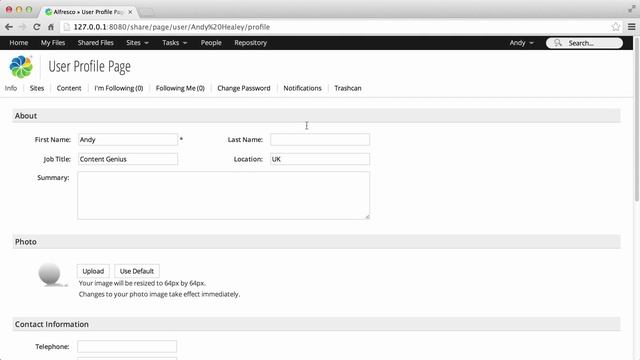Click inside the Summary text area

click(224, 196)
